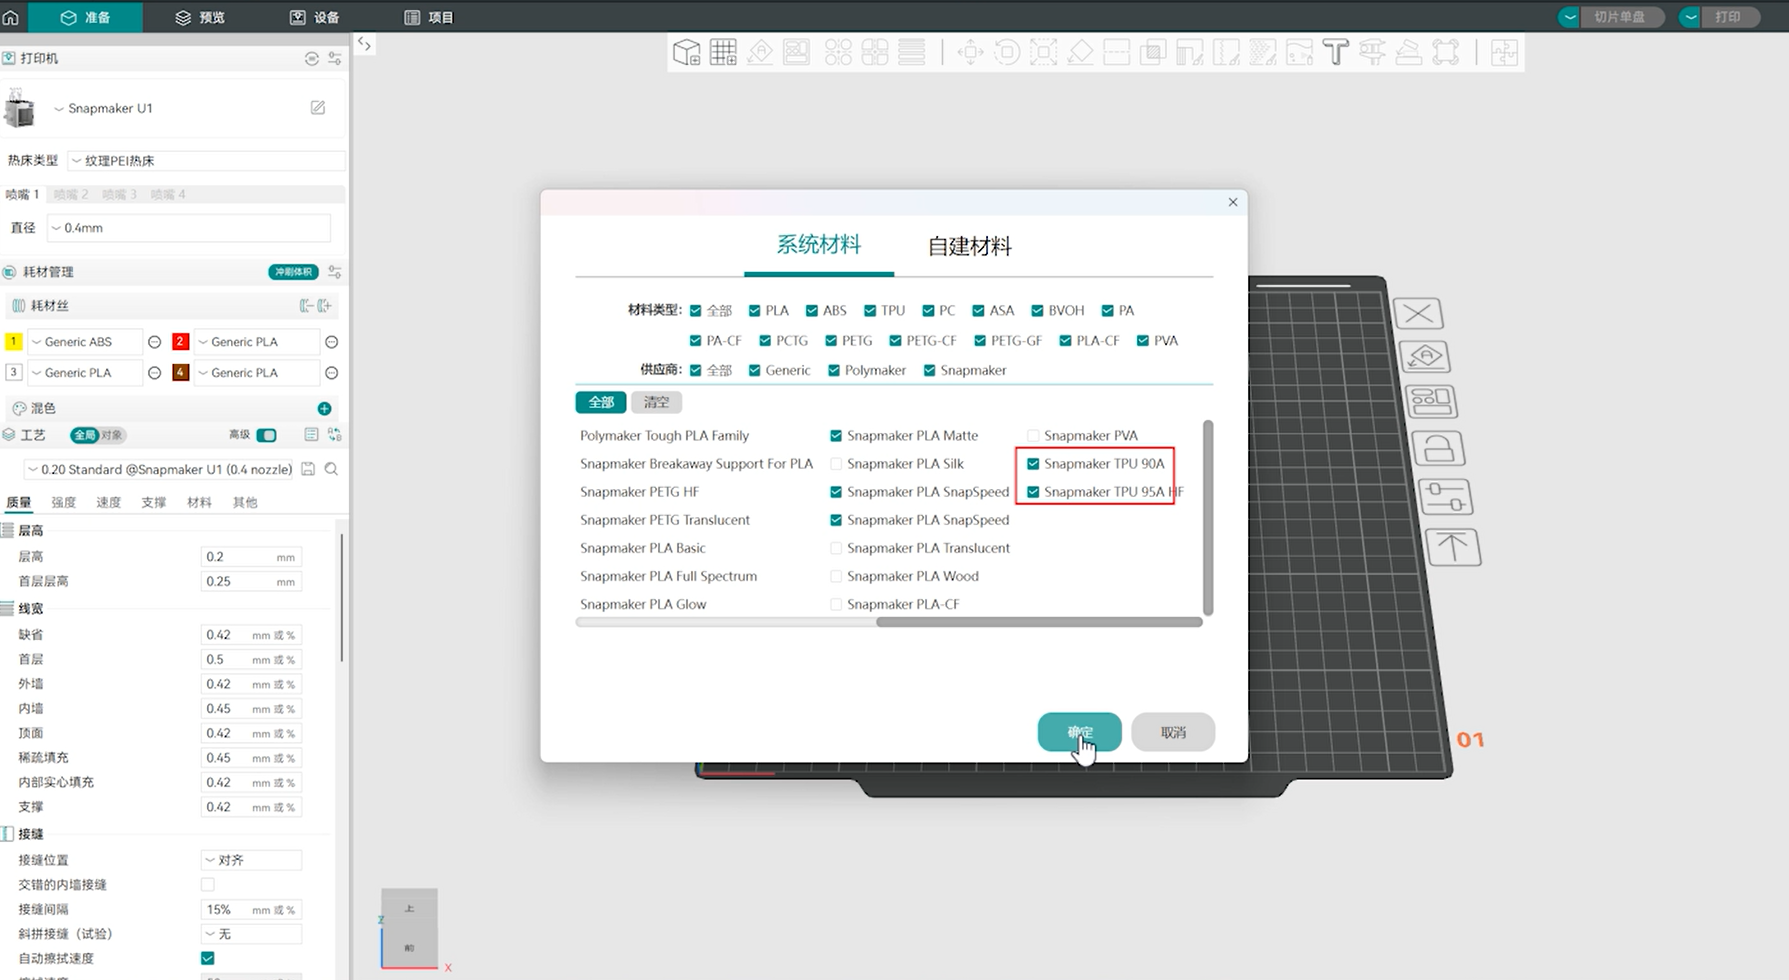Screen dimensions: 1789x980
Task: Click the 切片单盘 slice plate button
Action: 1620,17
